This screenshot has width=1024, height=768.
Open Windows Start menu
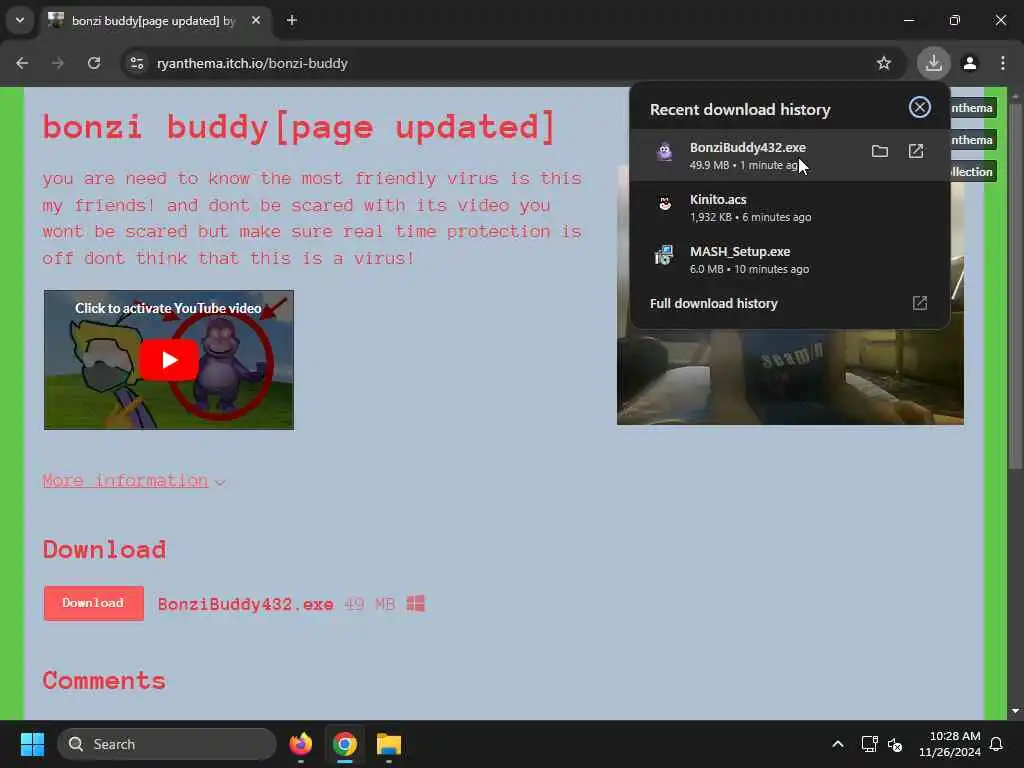click(x=32, y=744)
